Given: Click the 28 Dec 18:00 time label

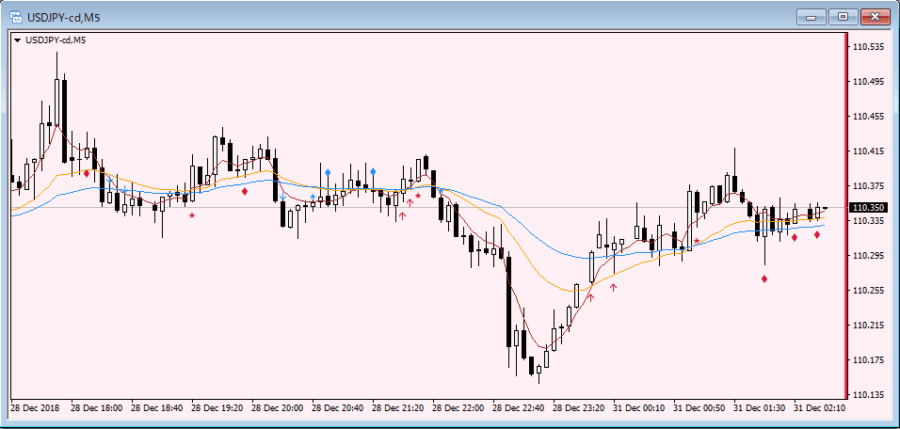Looking at the screenshot, I should [x=96, y=408].
